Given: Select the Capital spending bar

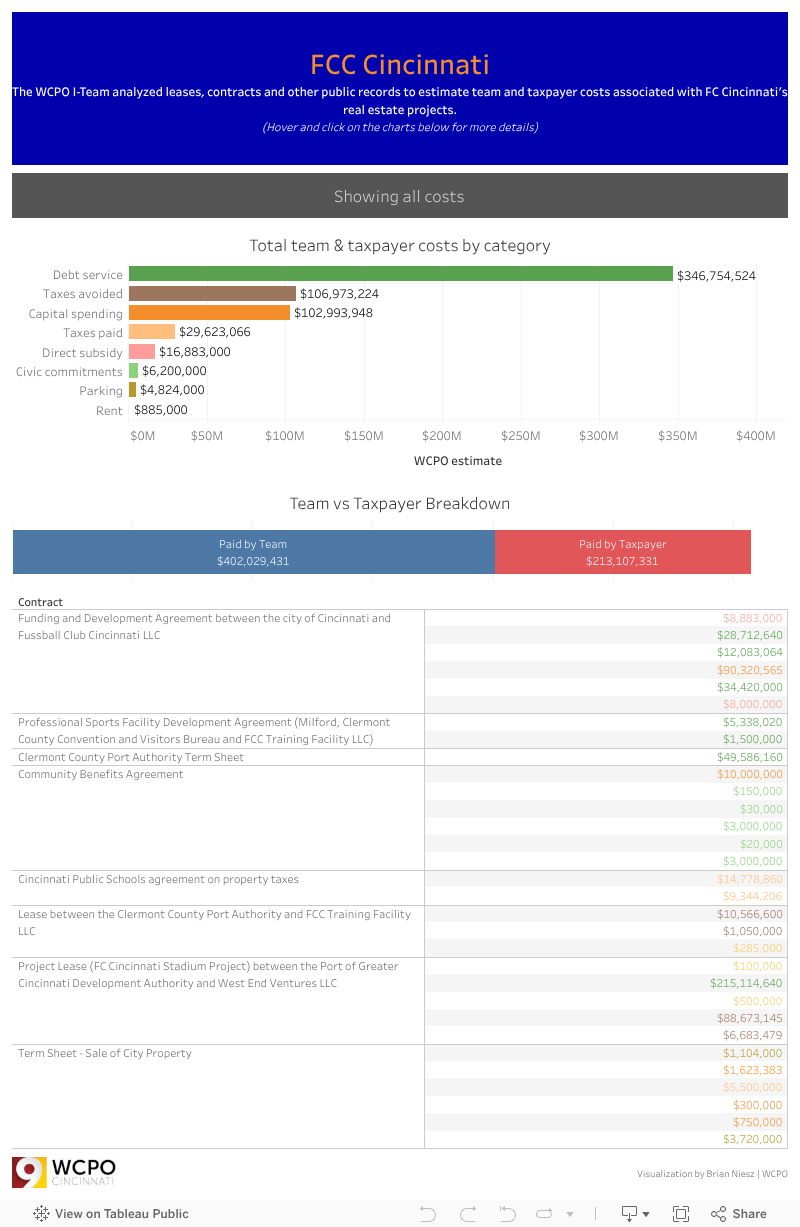Looking at the screenshot, I should [209, 313].
